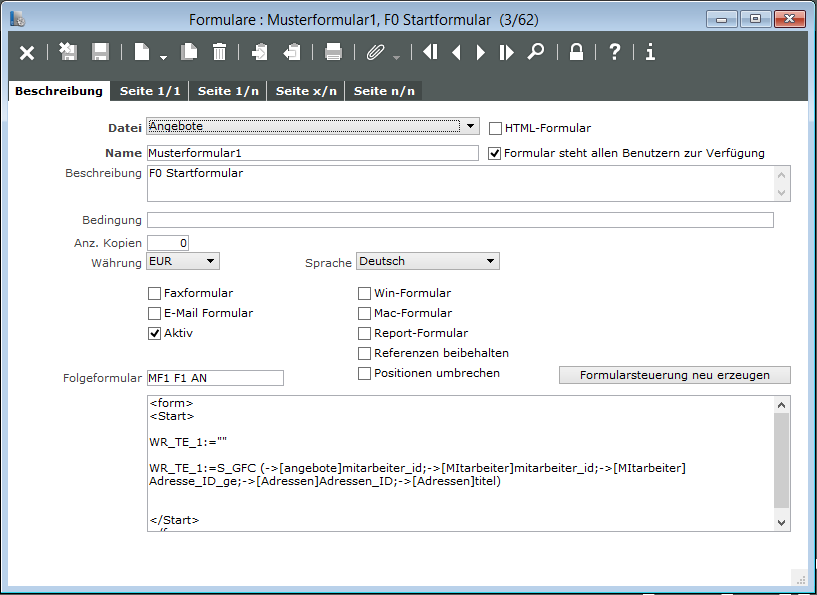Go to the last record arrow
The width and height of the screenshot is (817, 595).
pos(507,52)
